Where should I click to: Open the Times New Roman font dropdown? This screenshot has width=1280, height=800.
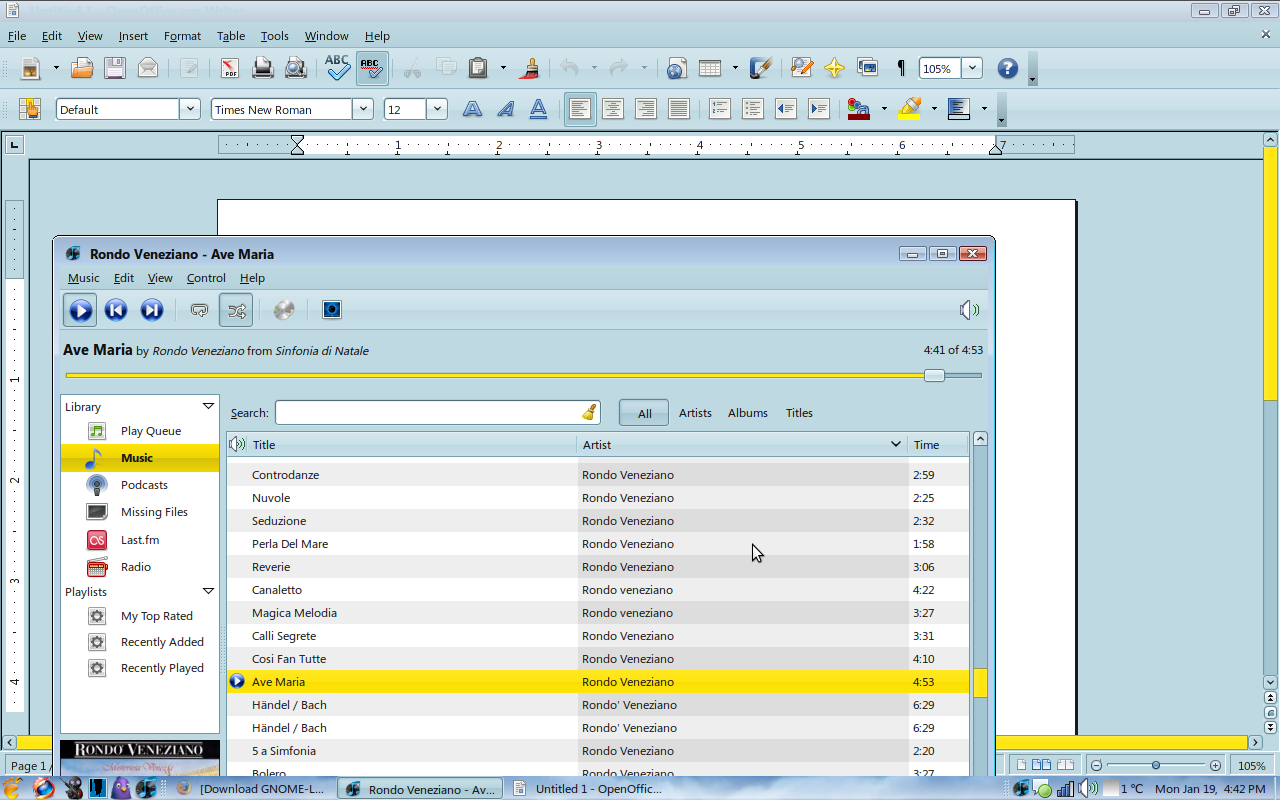pyautogui.click(x=363, y=109)
